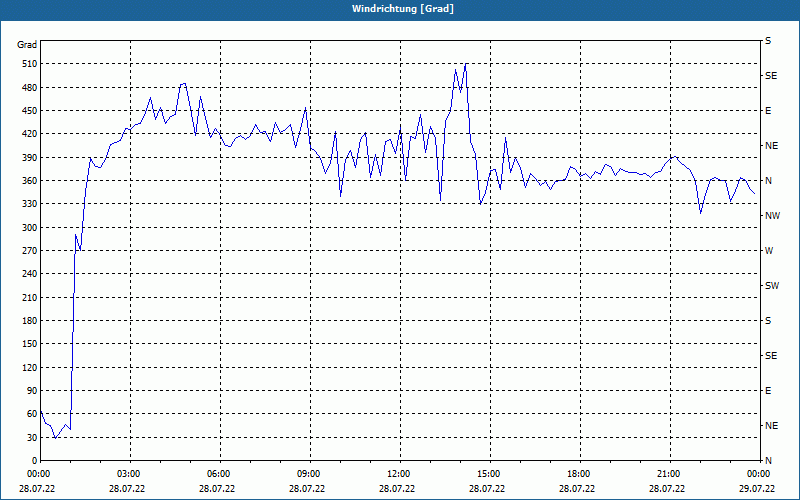Click the 28.07.22 date under 06:00
800x500 pixels.
[217, 489]
